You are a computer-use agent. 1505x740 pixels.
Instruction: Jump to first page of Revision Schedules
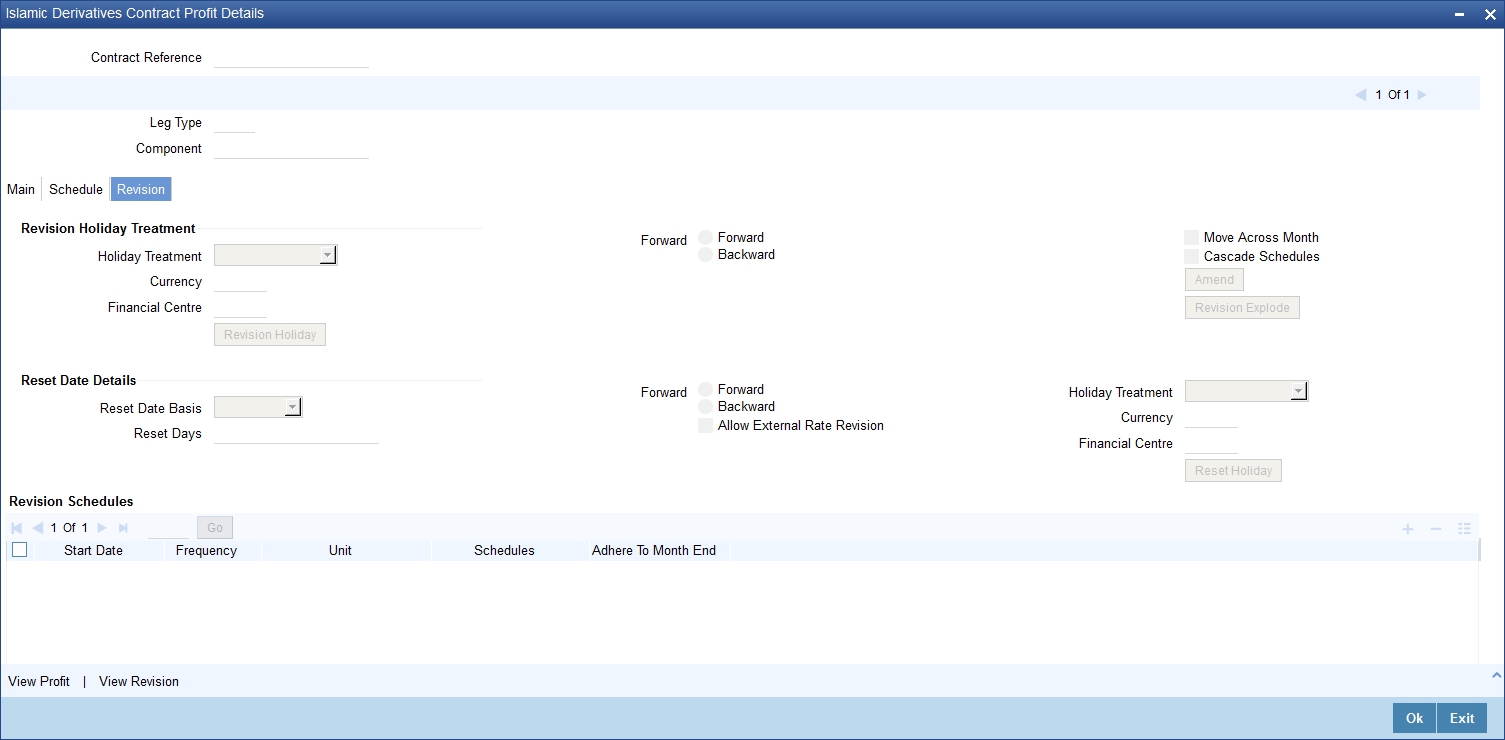pyautogui.click(x=17, y=528)
